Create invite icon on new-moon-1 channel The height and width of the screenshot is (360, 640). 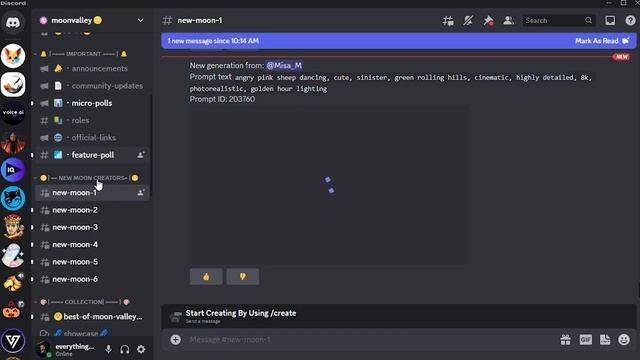click(x=140, y=192)
